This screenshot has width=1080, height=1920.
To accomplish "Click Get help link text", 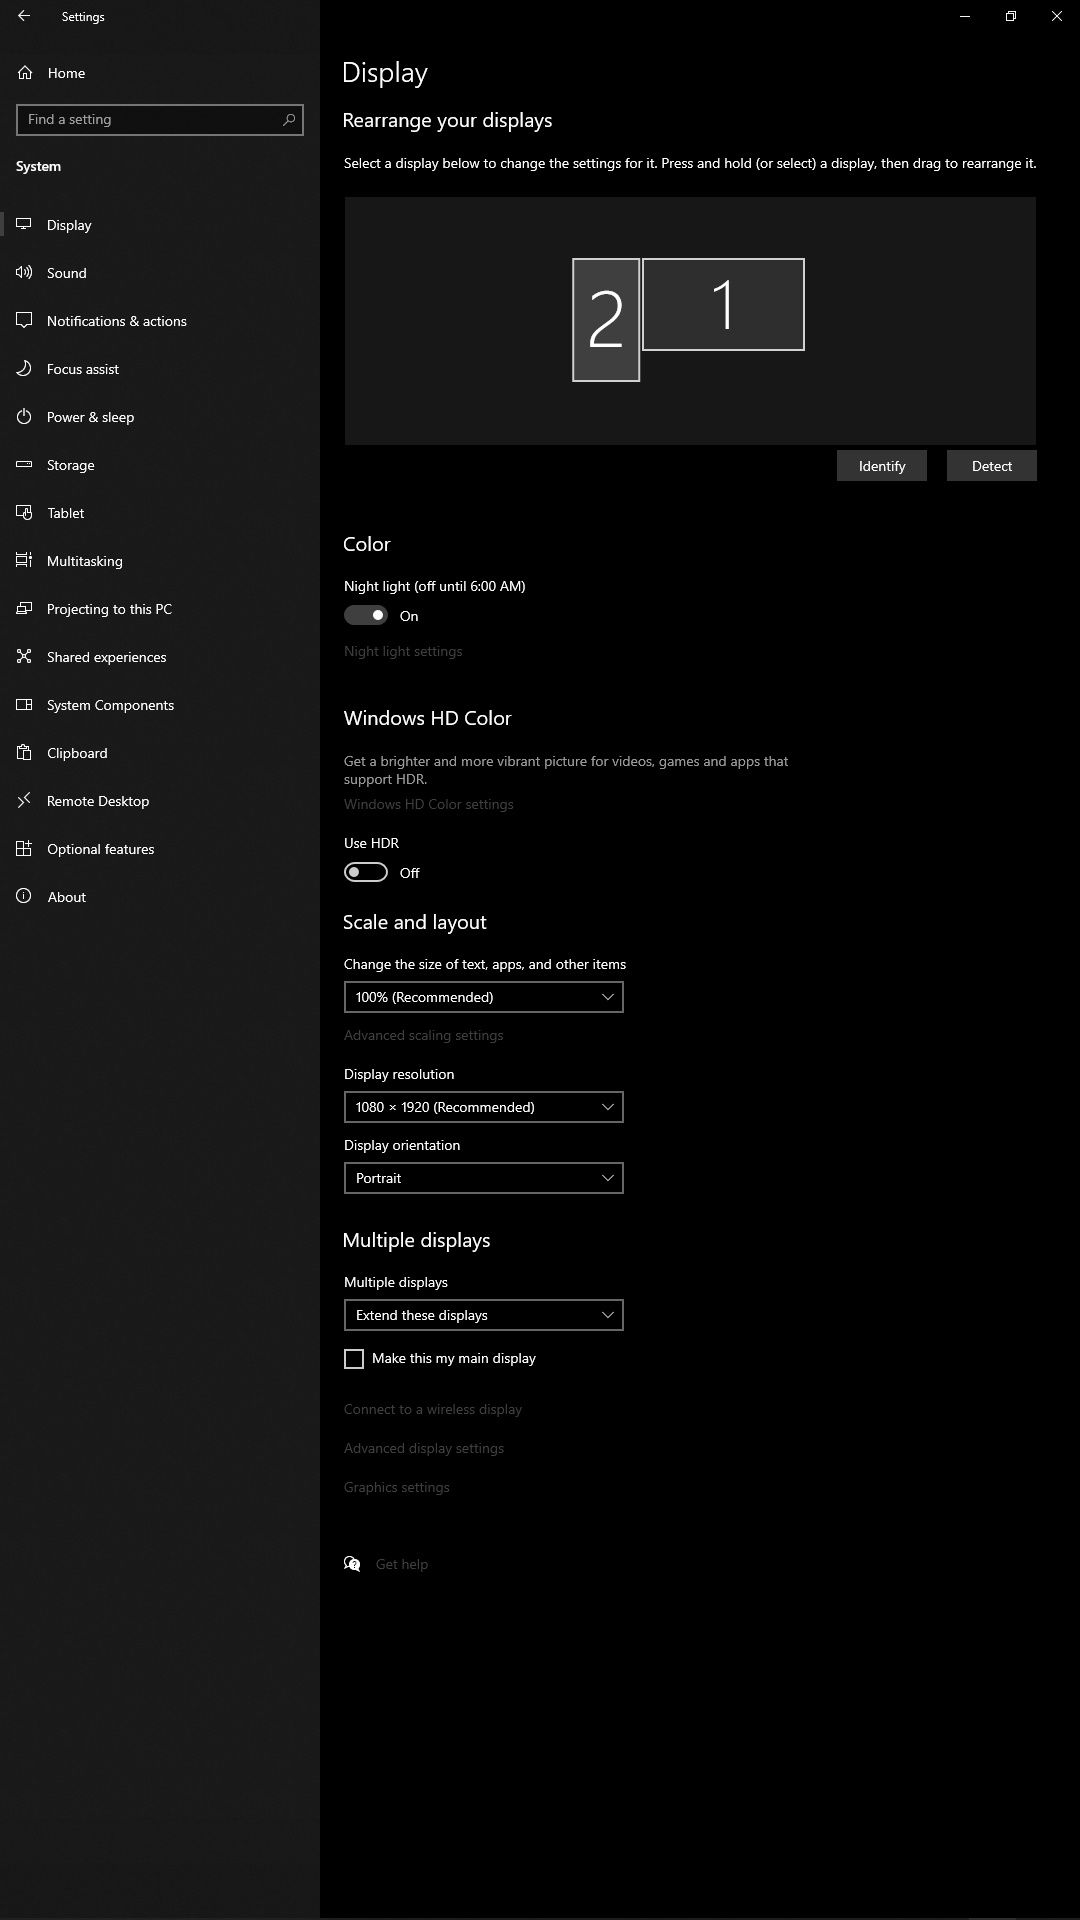I will [x=402, y=1564].
